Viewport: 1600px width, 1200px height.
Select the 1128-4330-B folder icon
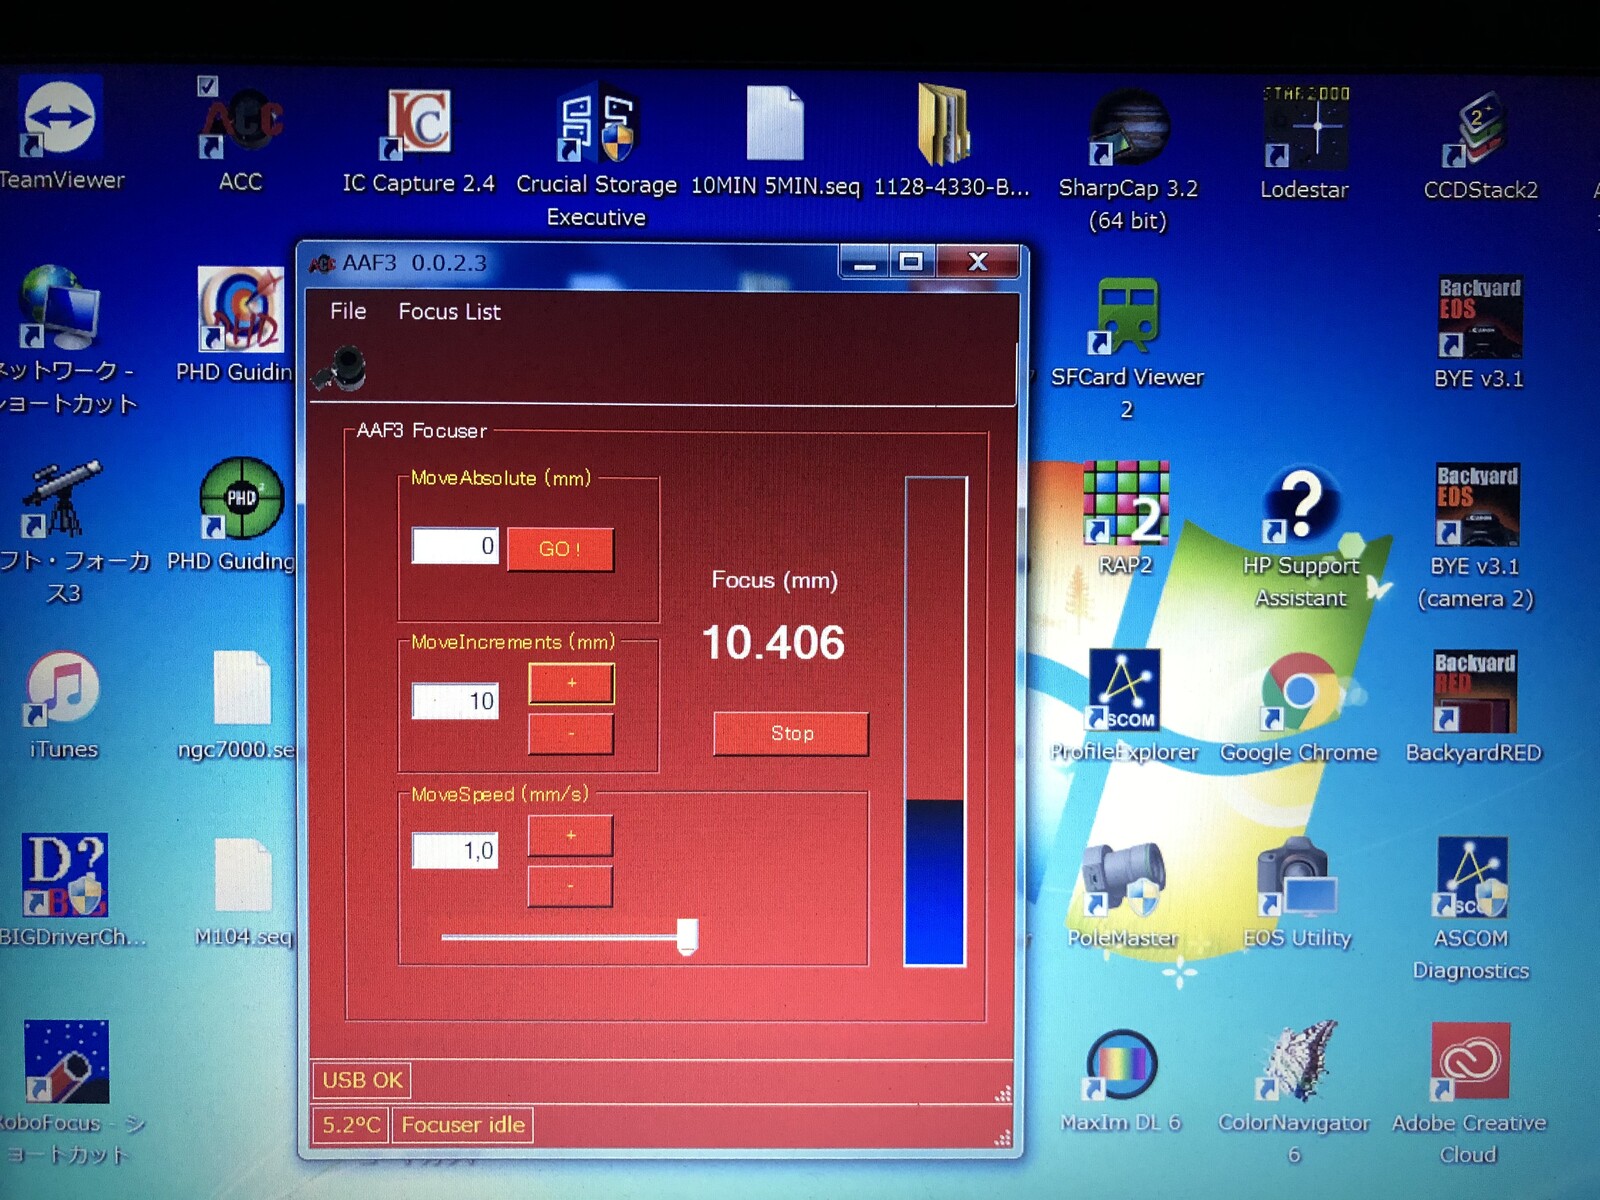click(951, 140)
